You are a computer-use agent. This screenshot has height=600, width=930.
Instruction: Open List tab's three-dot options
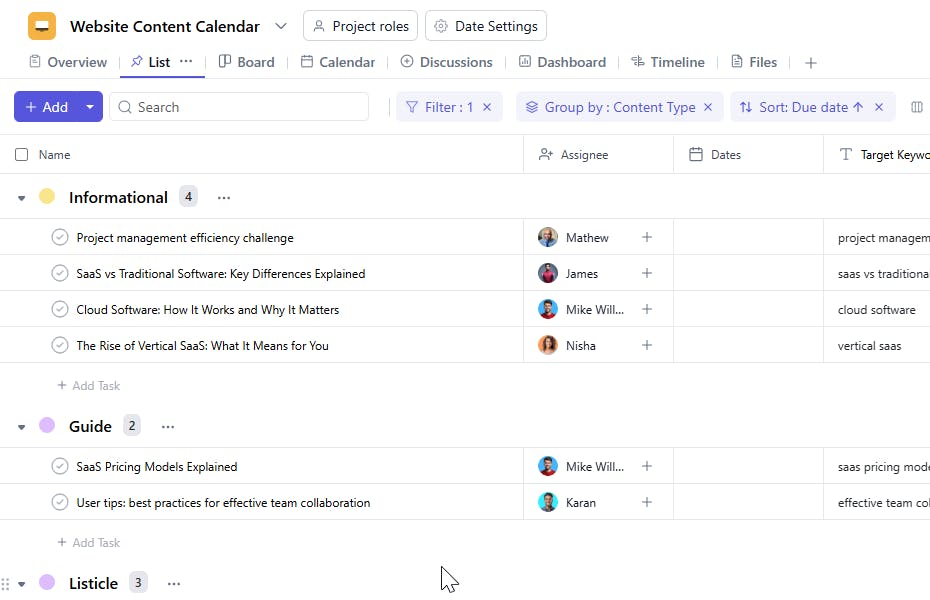pyautogui.click(x=186, y=62)
